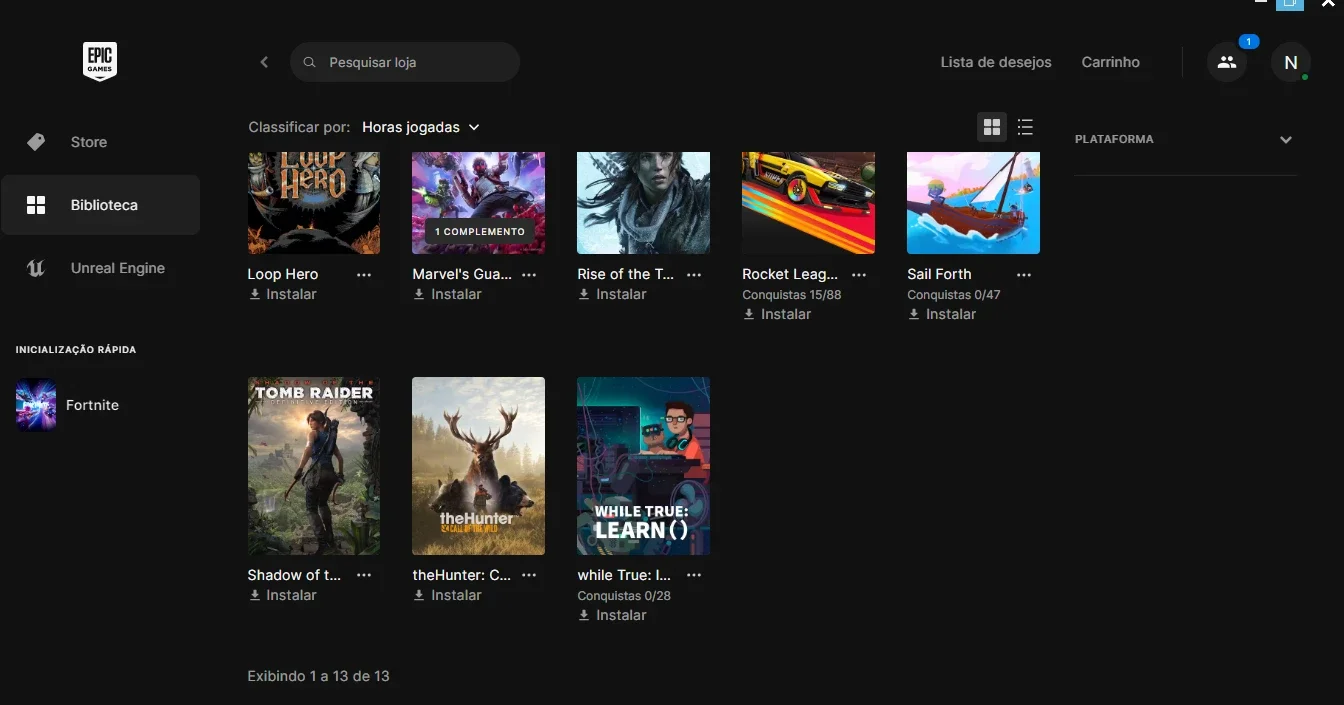The width and height of the screenshot is (1344, 705).
Task: Click Conquistas 0/47 under Sail Forth
Action: (954, 295)
